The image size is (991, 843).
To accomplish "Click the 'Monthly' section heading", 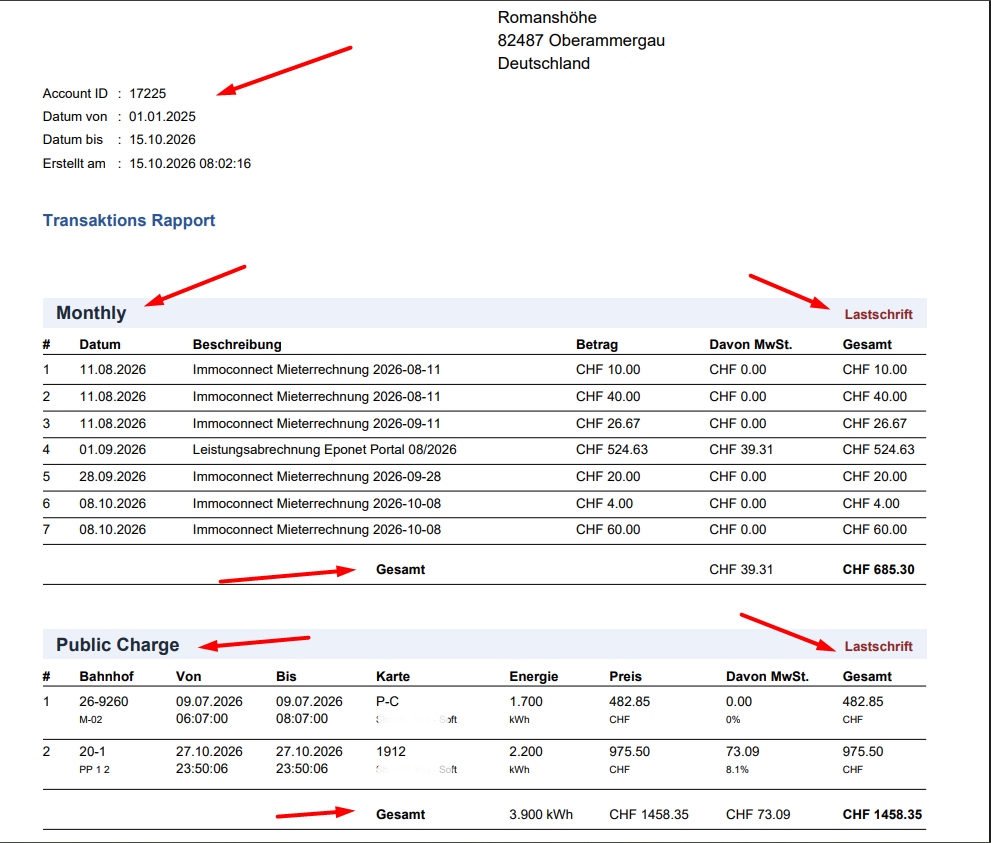I will click(x=91, y=313).
